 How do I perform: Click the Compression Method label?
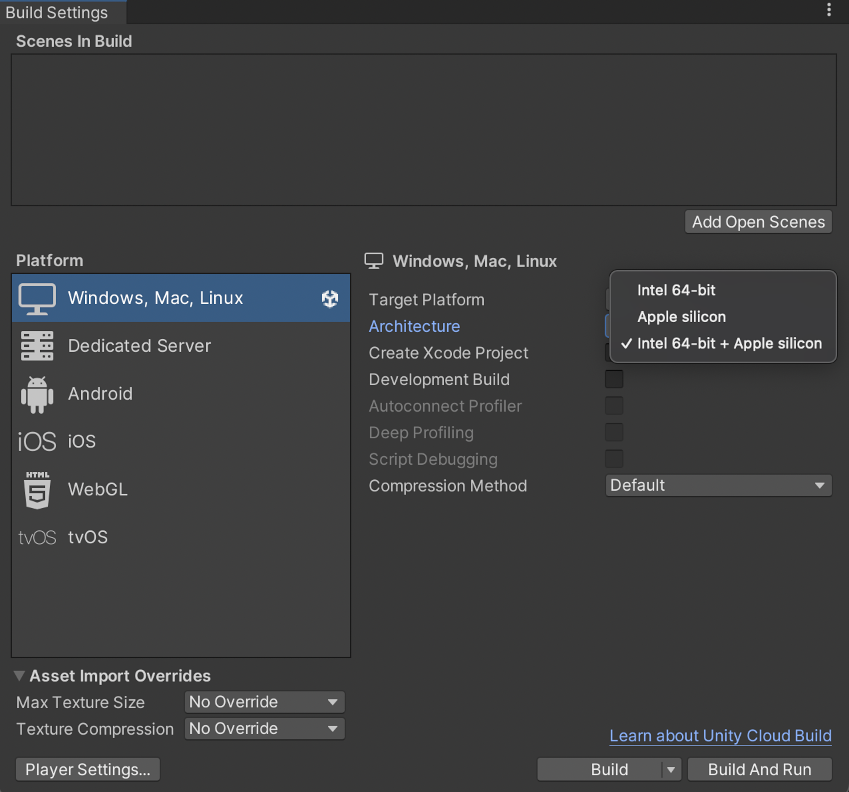(x=448, y=486)
